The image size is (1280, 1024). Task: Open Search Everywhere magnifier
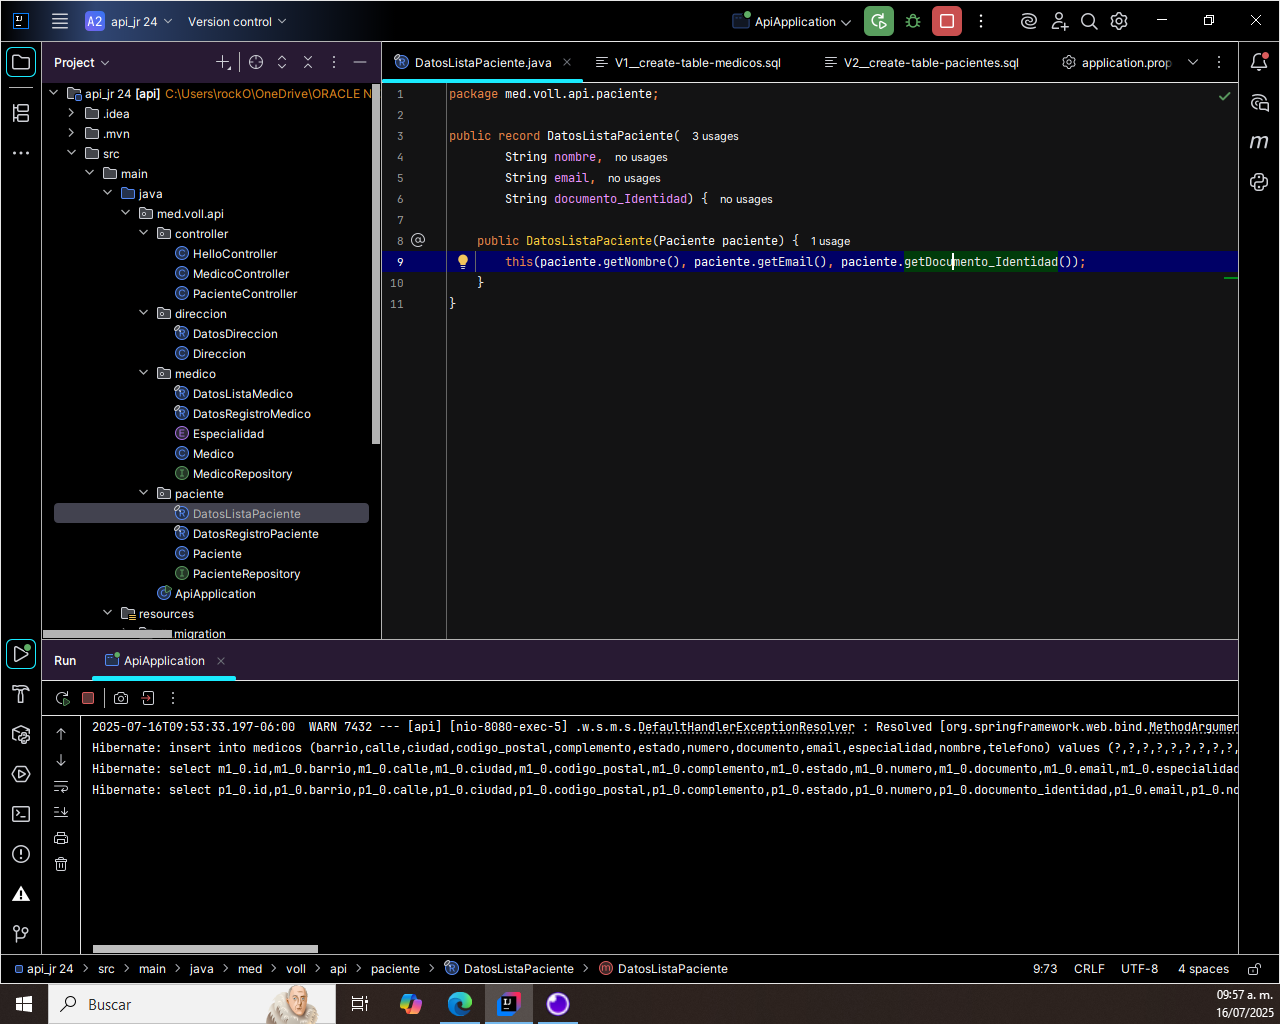(x=1089, y=21)
